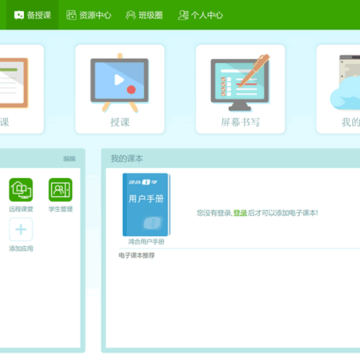Screen dimensions: 360x360
Task: Open the cloud card on the right
Action: (338, 89)
